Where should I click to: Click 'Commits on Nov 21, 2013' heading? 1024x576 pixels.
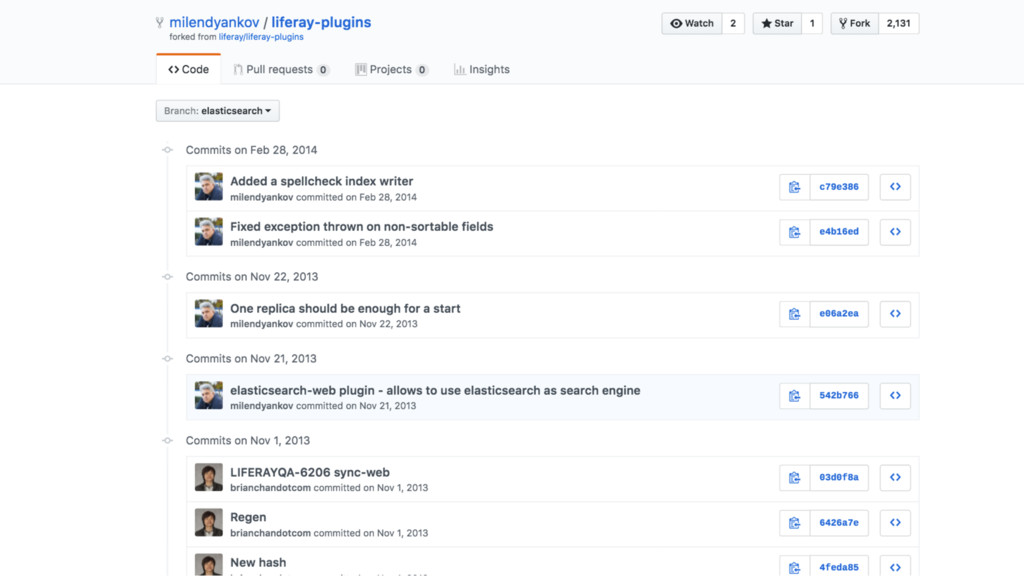pyautogui.click(x=251, y=359)
